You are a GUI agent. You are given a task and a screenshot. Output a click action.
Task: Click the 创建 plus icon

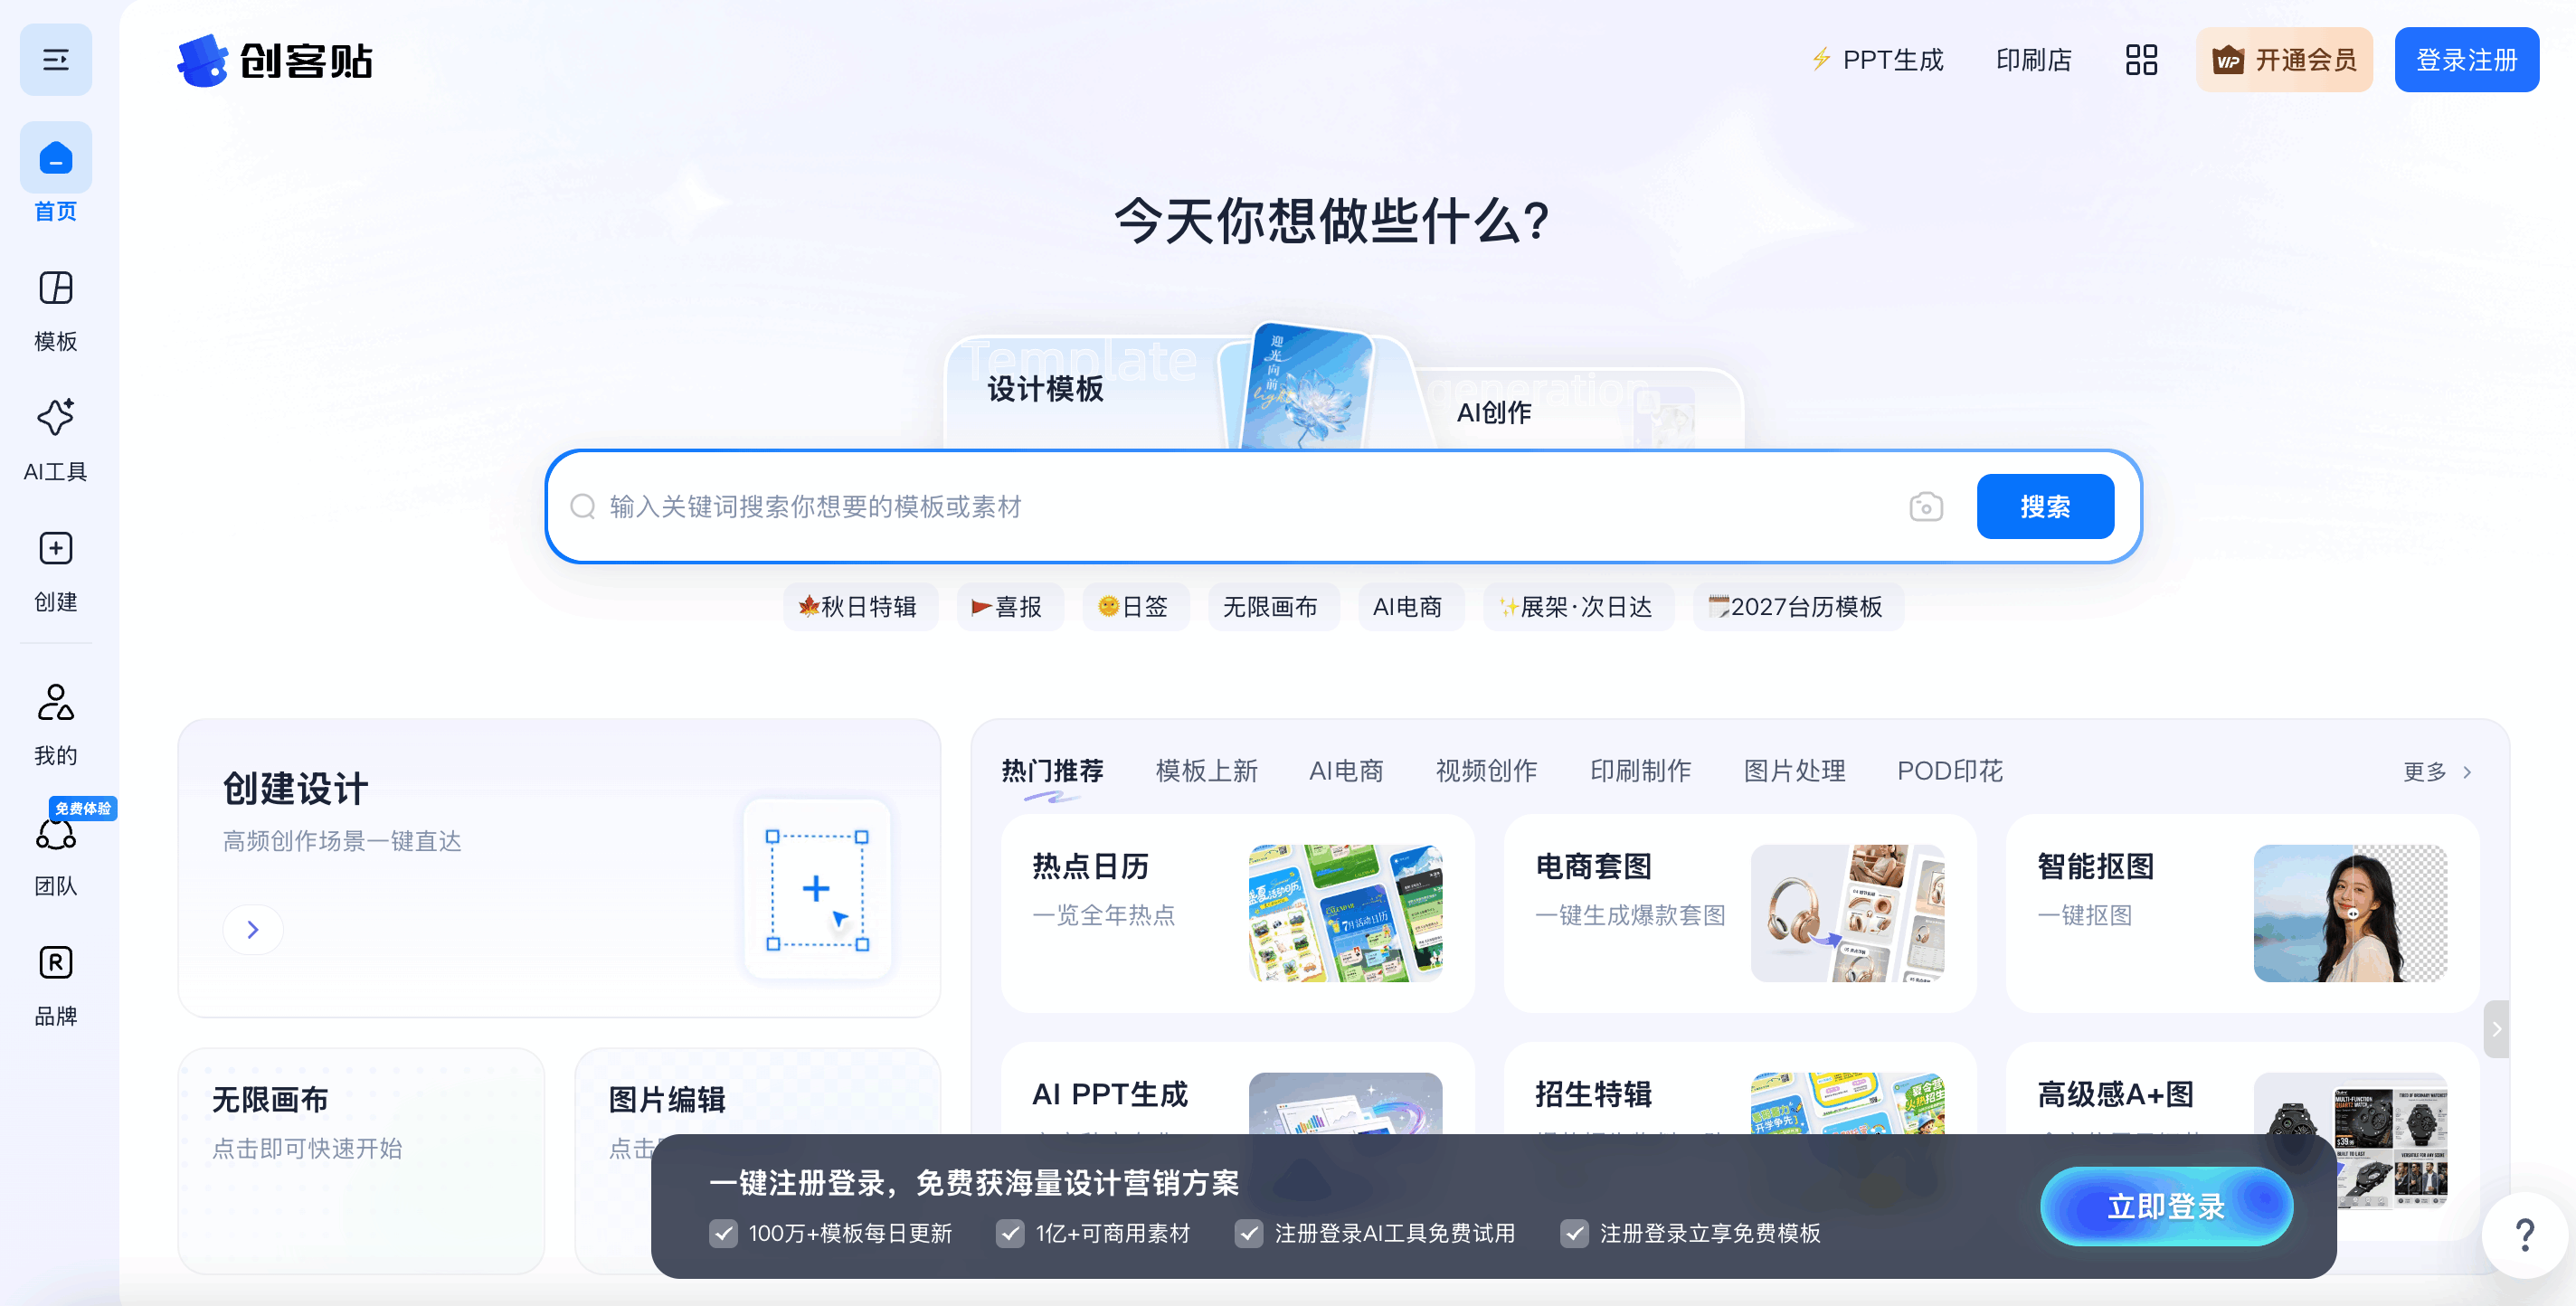tap(56, 548)
